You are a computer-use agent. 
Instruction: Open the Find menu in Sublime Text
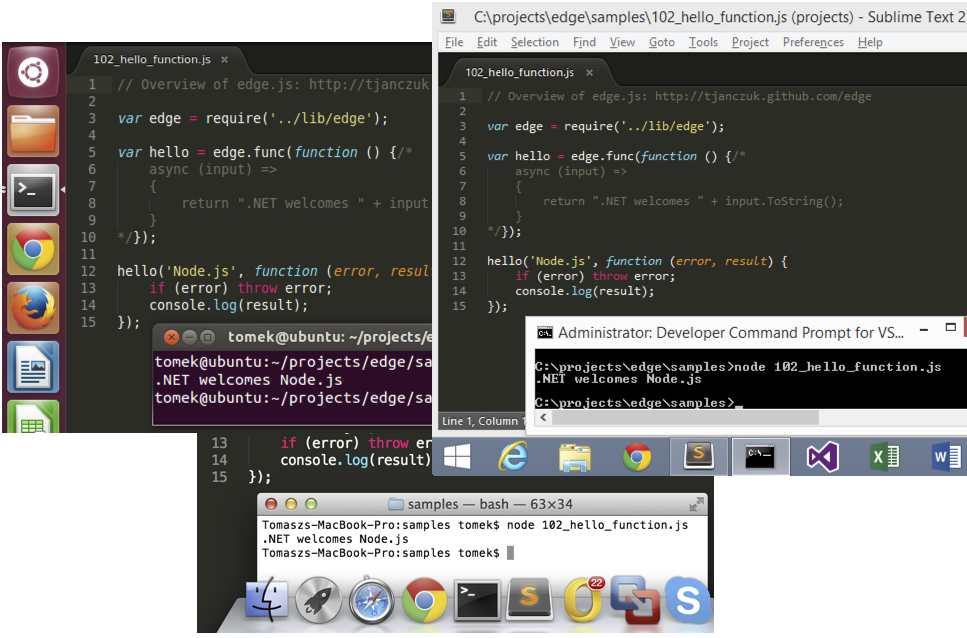584,42
